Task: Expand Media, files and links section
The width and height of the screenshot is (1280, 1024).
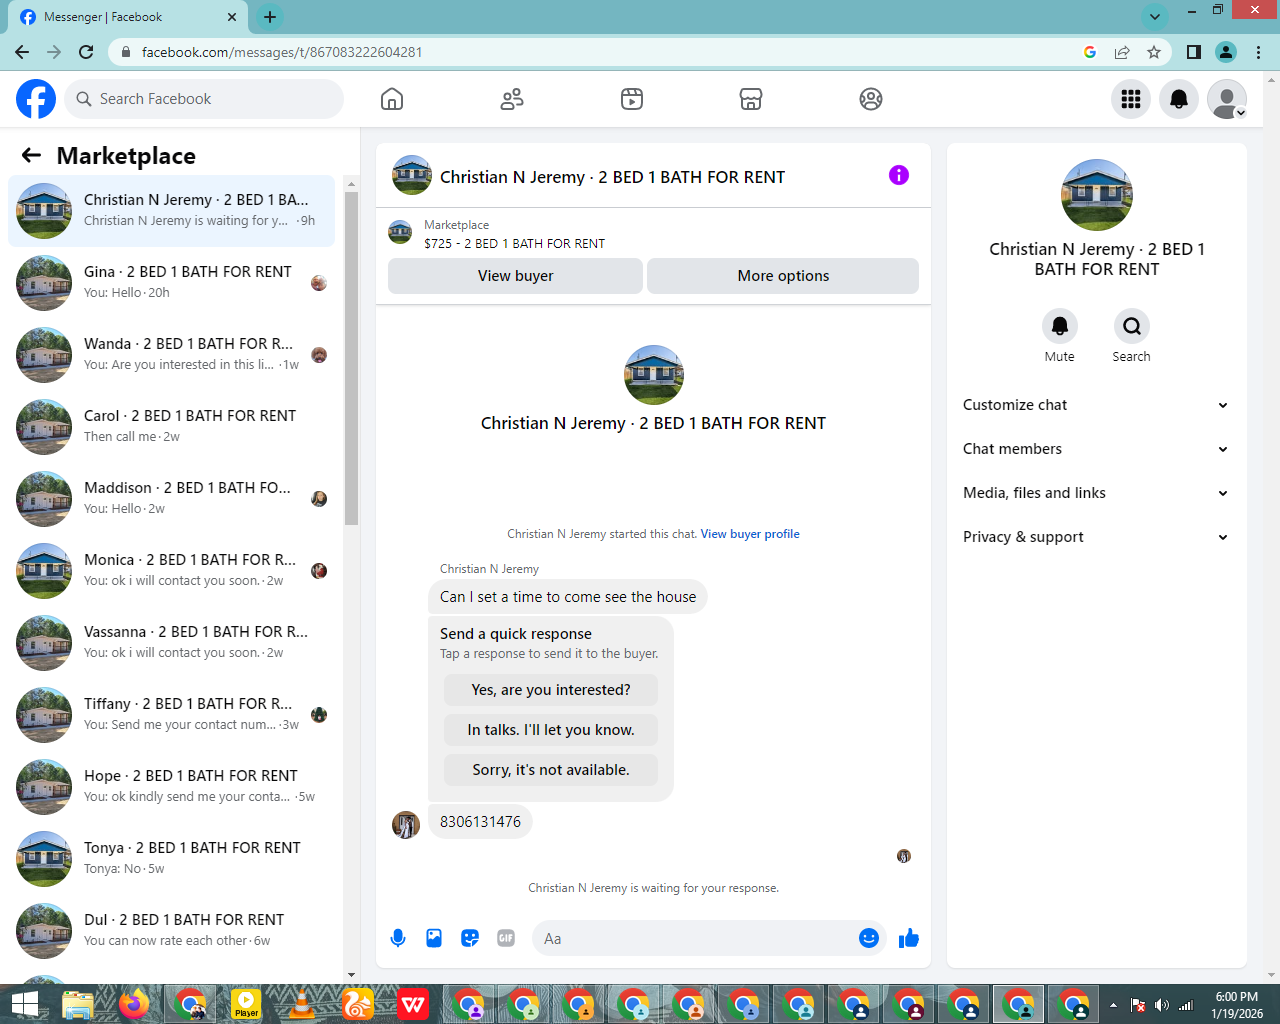Action: pos(1097,493)
